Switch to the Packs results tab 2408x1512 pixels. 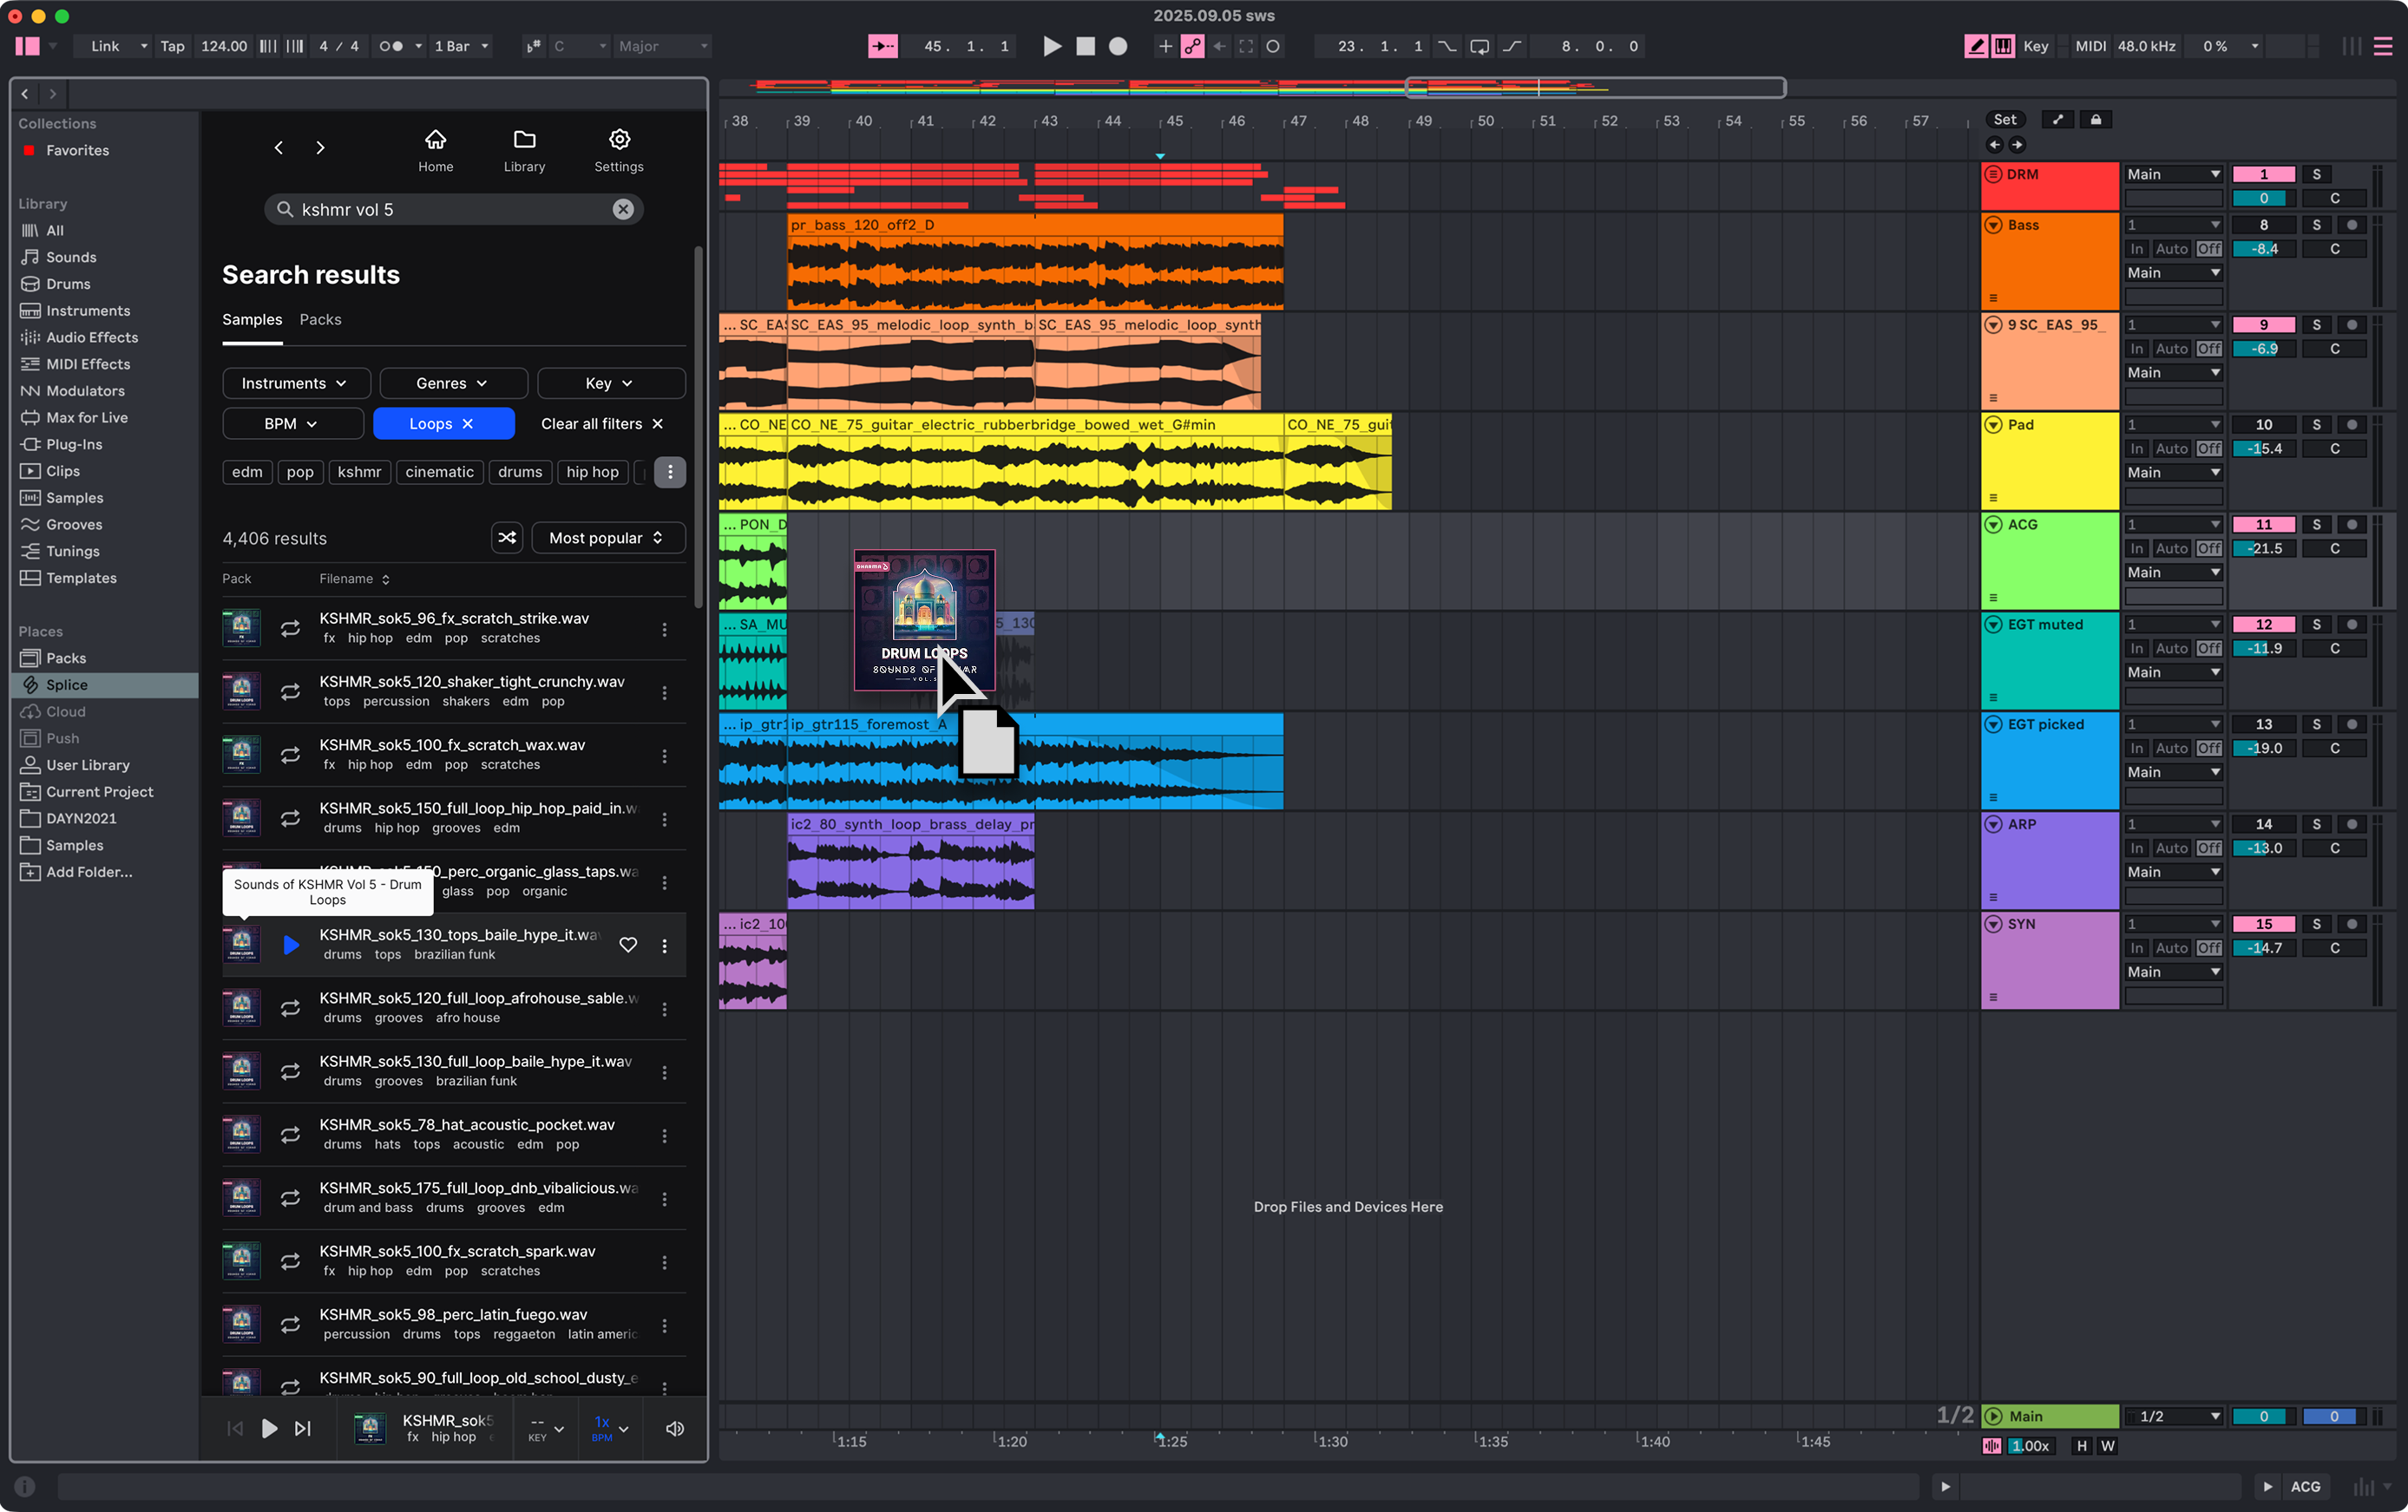point(320,320)
